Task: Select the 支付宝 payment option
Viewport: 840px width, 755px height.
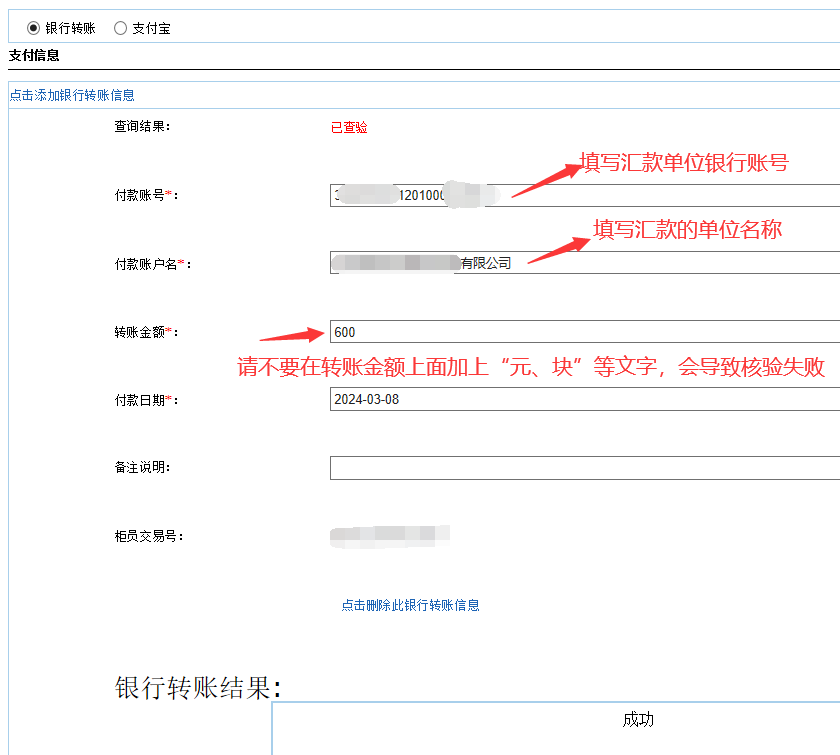Action: 121,28
